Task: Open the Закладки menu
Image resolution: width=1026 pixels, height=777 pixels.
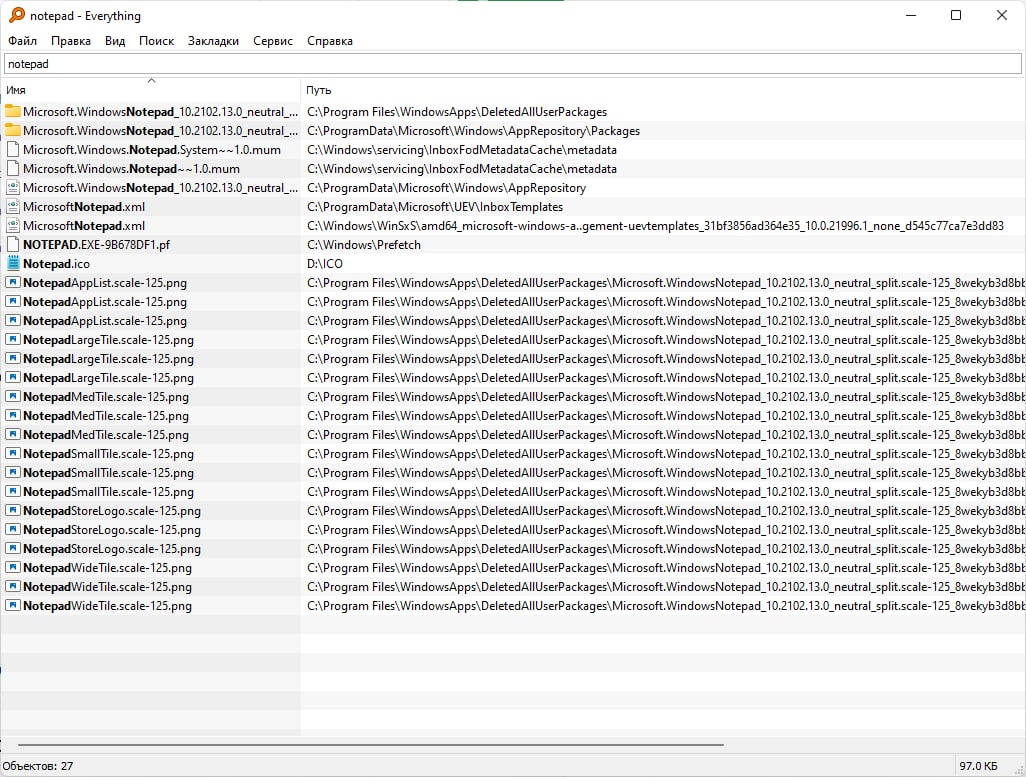Action: pos(213,41)
